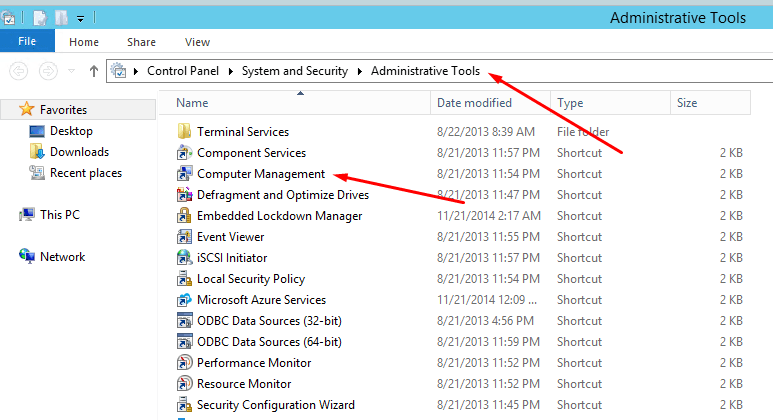
Task: Click the 8/22/2013 8:39 AM date cell
Action: click(486, 132)
